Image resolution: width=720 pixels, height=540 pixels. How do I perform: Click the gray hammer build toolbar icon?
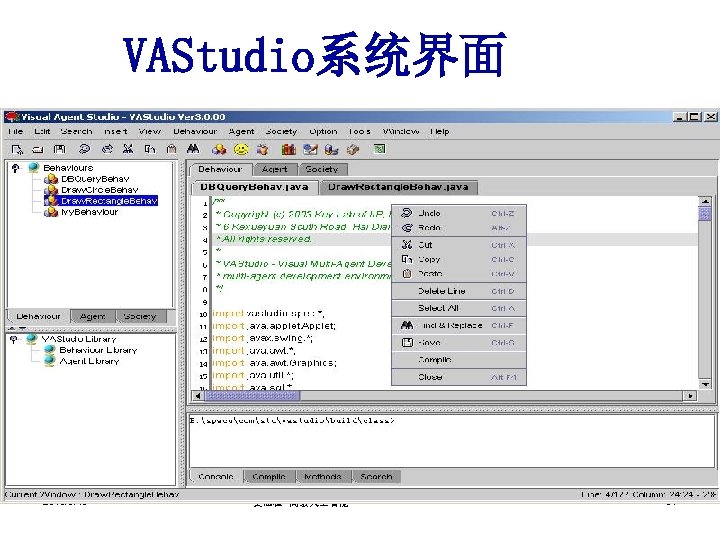click(x=353, y=149)
